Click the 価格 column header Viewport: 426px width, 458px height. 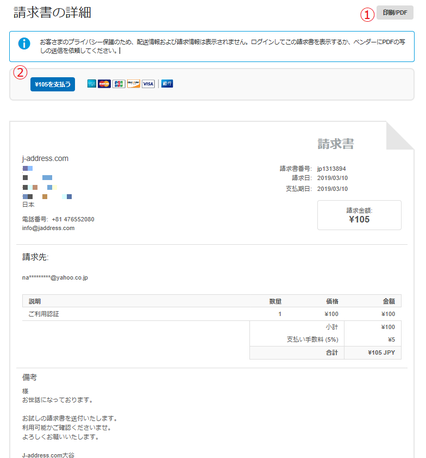click(x=332, y=301)
